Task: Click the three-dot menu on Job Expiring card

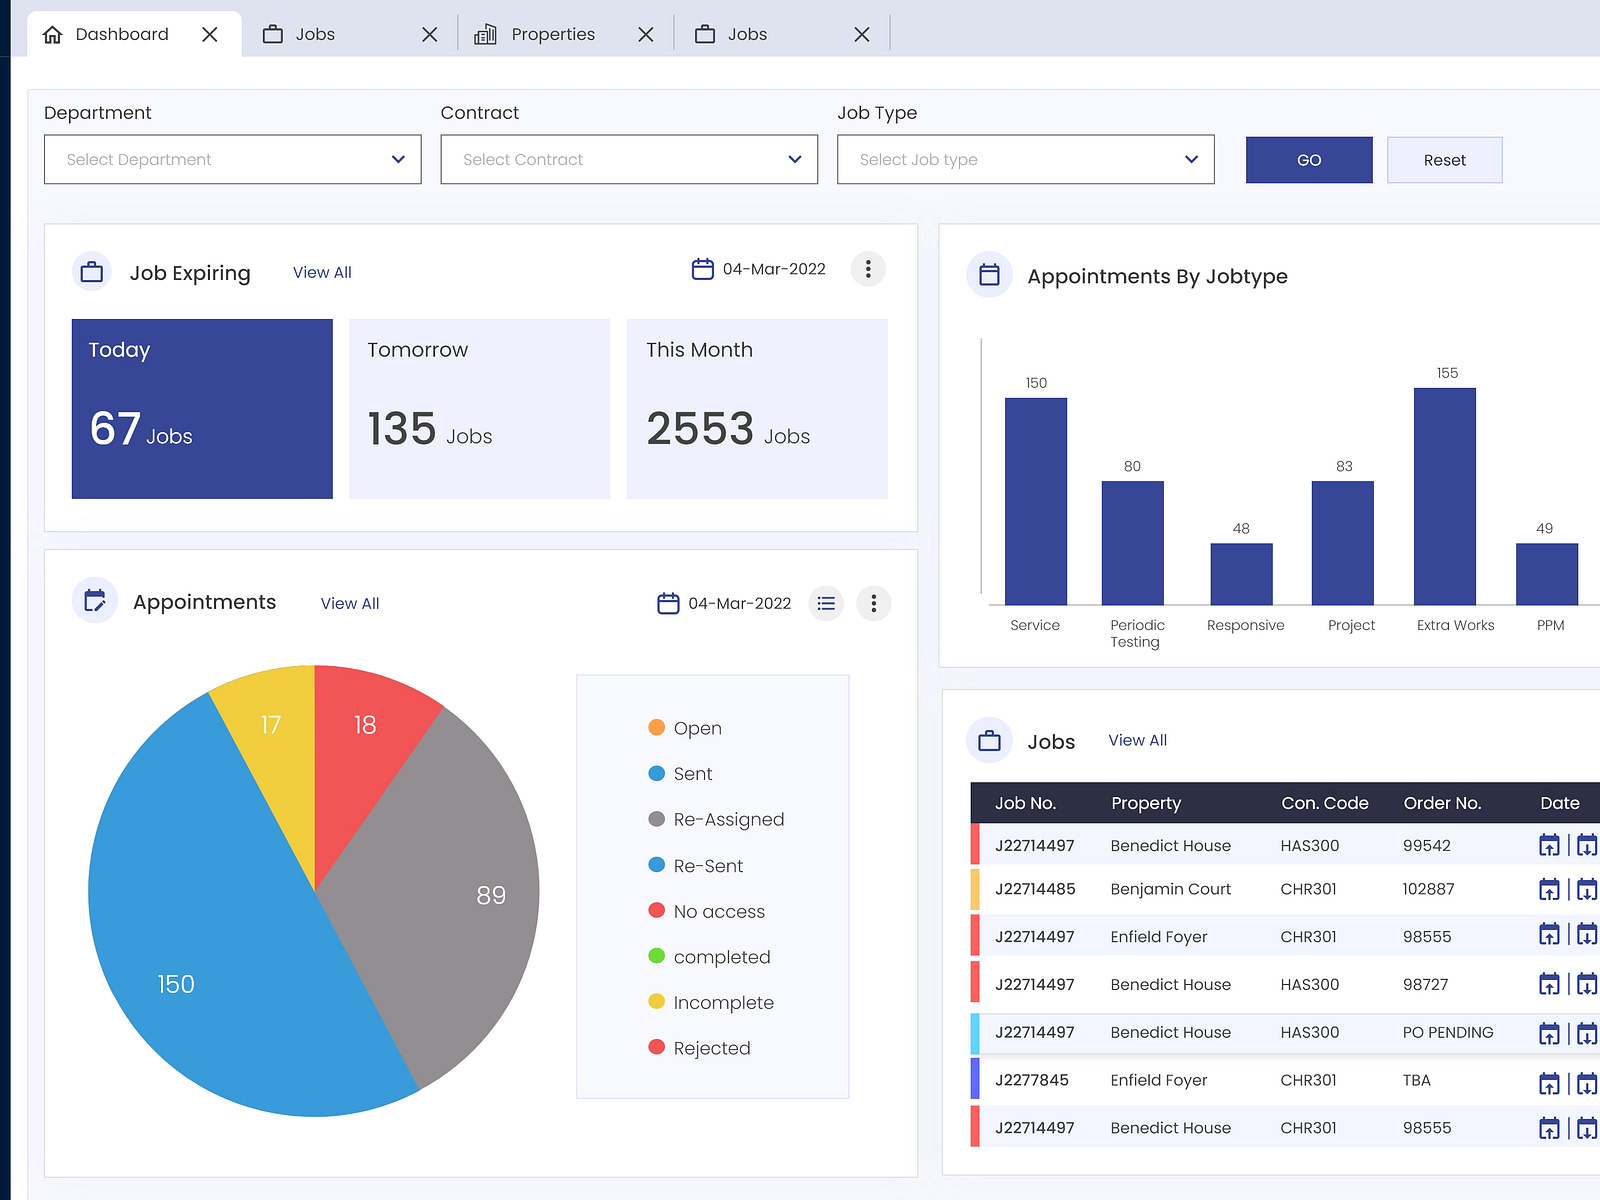Action: [x=868, y=269]
